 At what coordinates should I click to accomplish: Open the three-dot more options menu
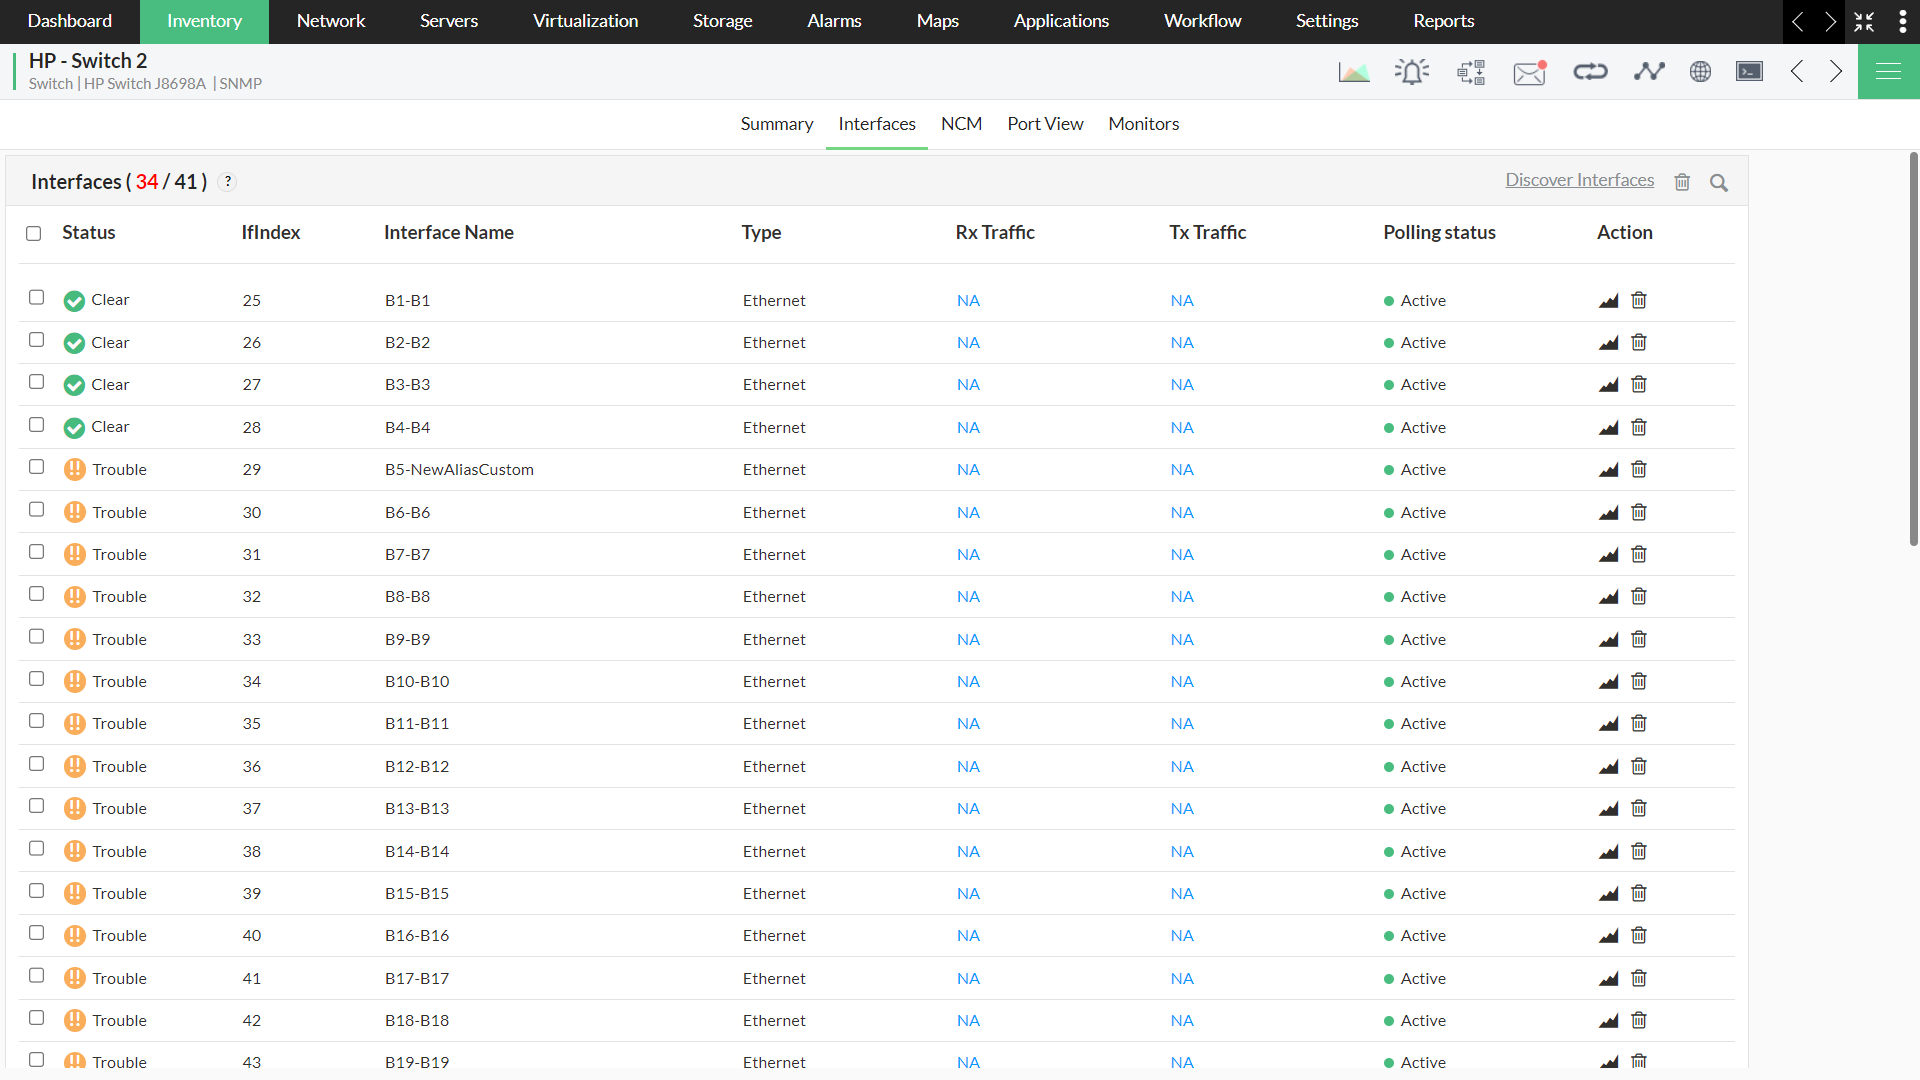[x=1902, y=22]
